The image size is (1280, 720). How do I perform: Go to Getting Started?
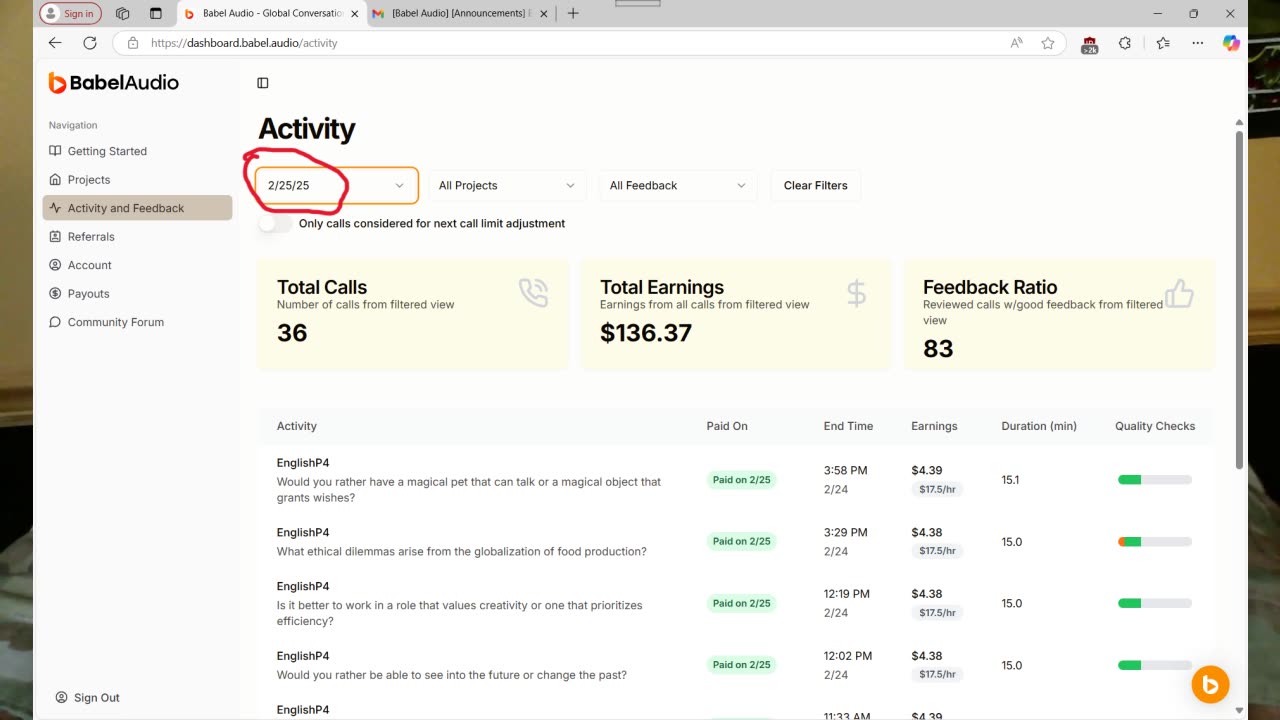click(x=107, y=151)
